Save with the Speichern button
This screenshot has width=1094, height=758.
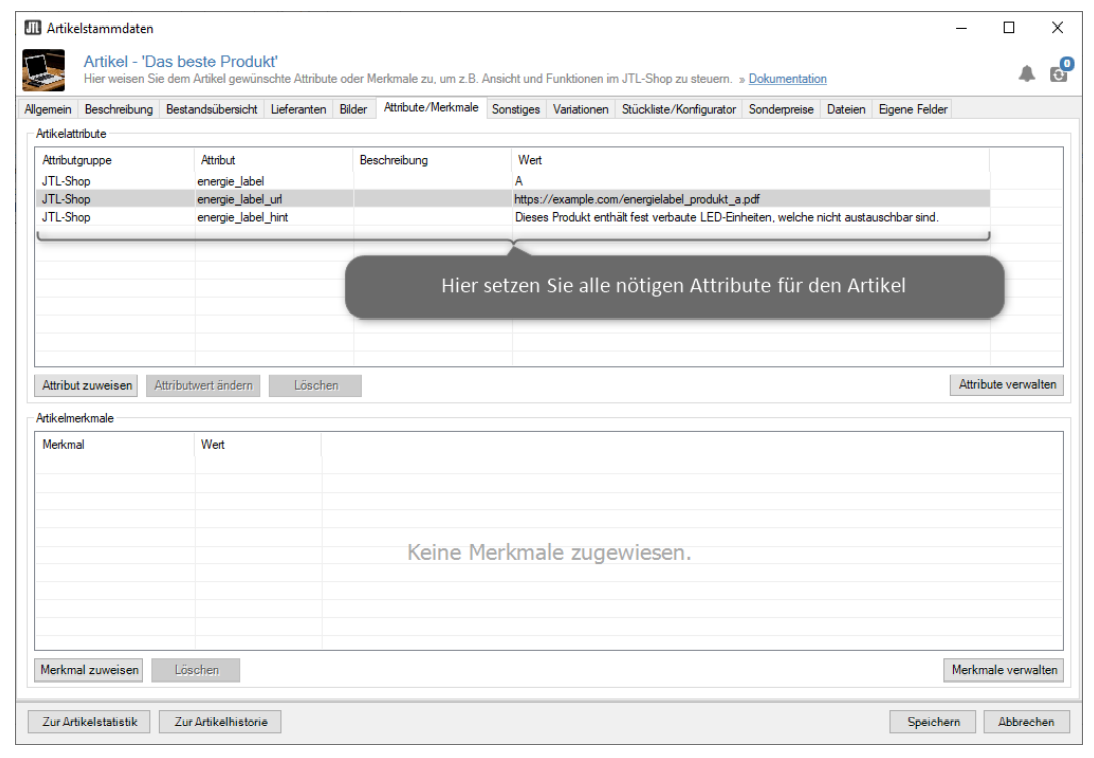click(934, 722)
